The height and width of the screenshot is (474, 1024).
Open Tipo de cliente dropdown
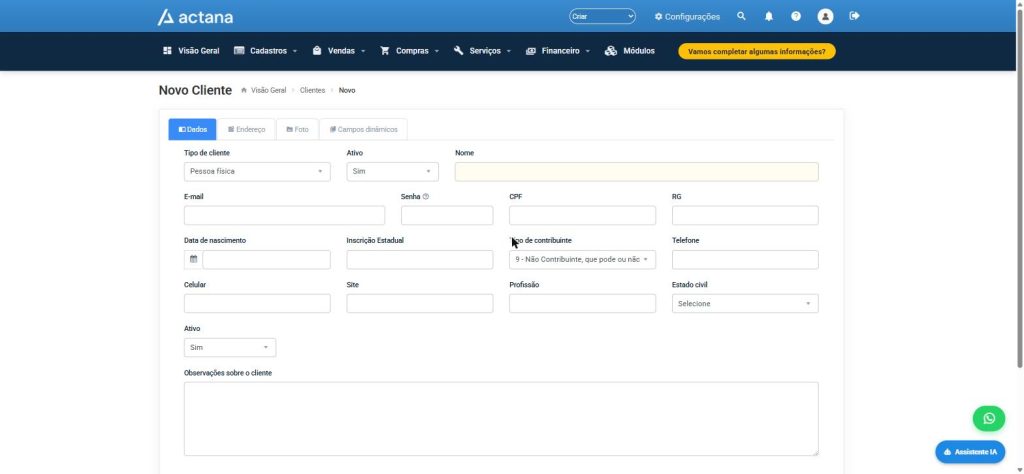pos(257,172)
